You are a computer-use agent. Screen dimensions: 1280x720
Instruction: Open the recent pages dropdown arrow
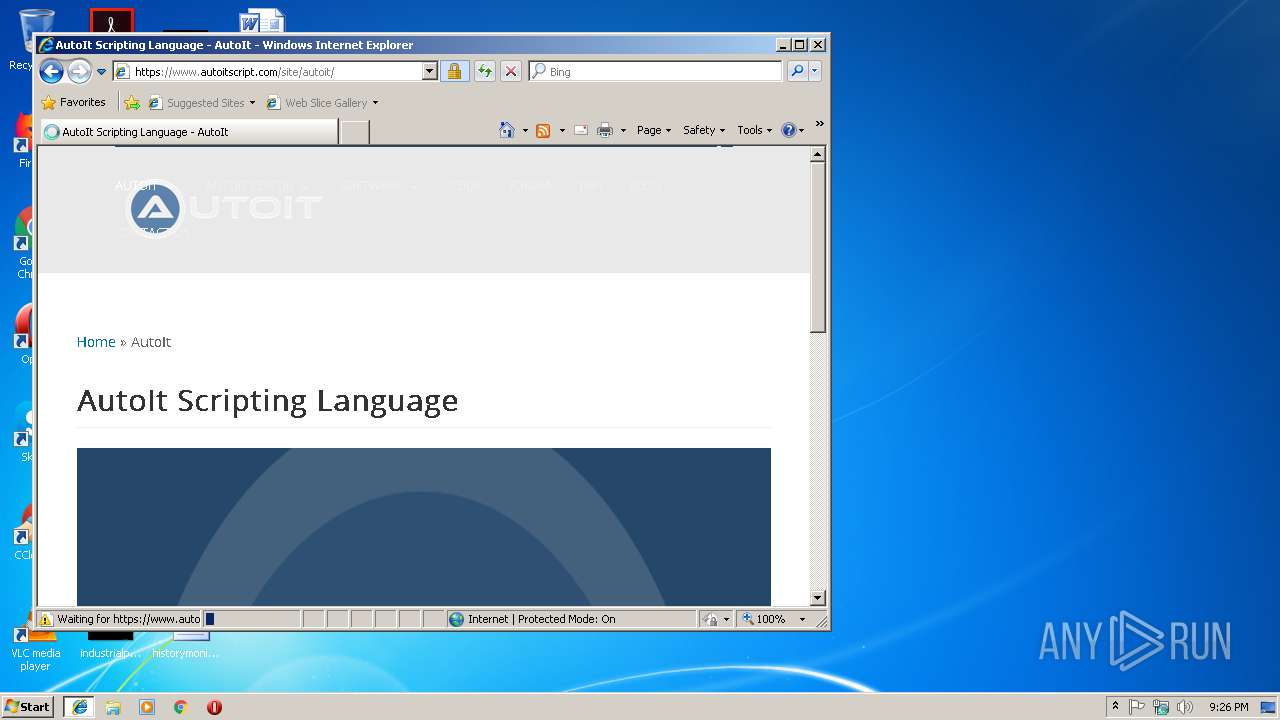(101, 72)
